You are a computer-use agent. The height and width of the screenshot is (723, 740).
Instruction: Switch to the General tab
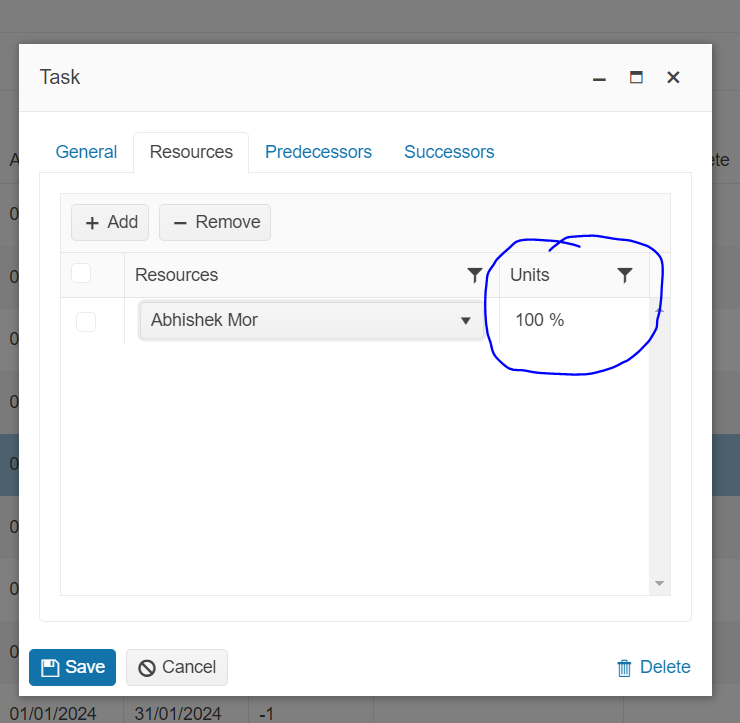pos(86,152)
